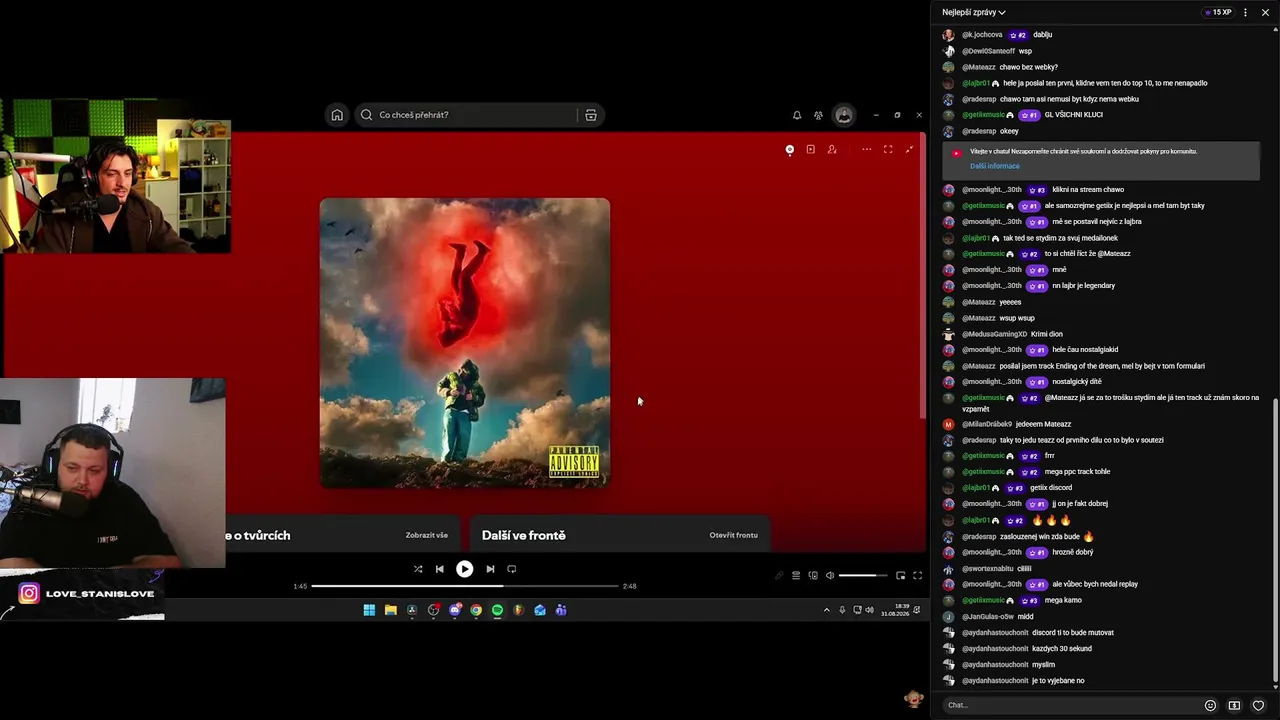
Task: Click username @JanGulas-o5w in chat
Action: tap(988, 617)
